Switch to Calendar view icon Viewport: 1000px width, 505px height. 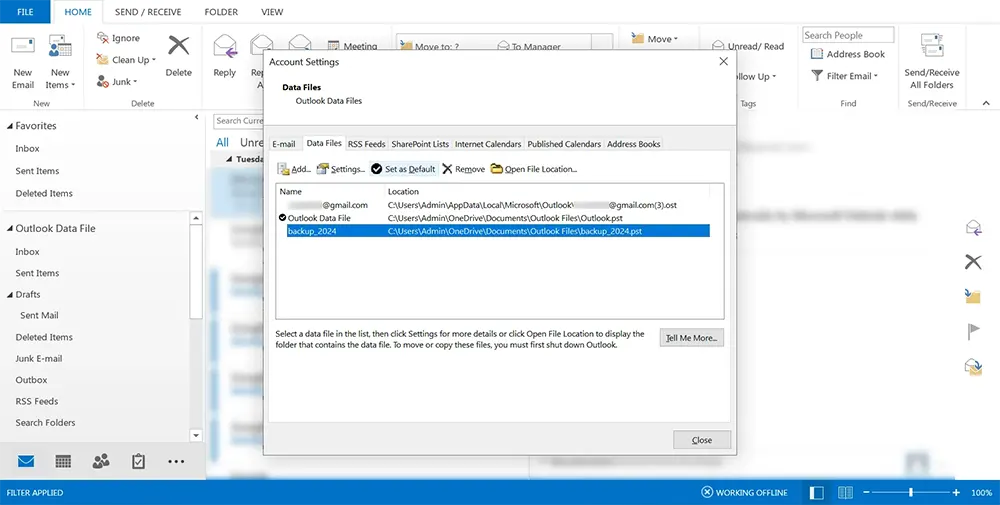[63, 461]
